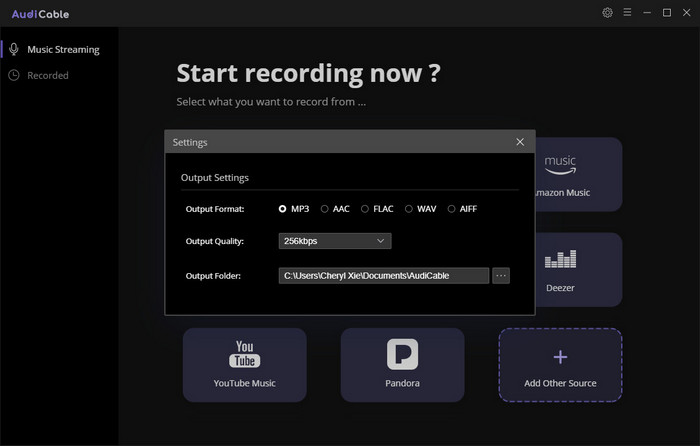Click the Output Folder path field
This screenshot has width=700, height=446.
(x=383, y=275)
